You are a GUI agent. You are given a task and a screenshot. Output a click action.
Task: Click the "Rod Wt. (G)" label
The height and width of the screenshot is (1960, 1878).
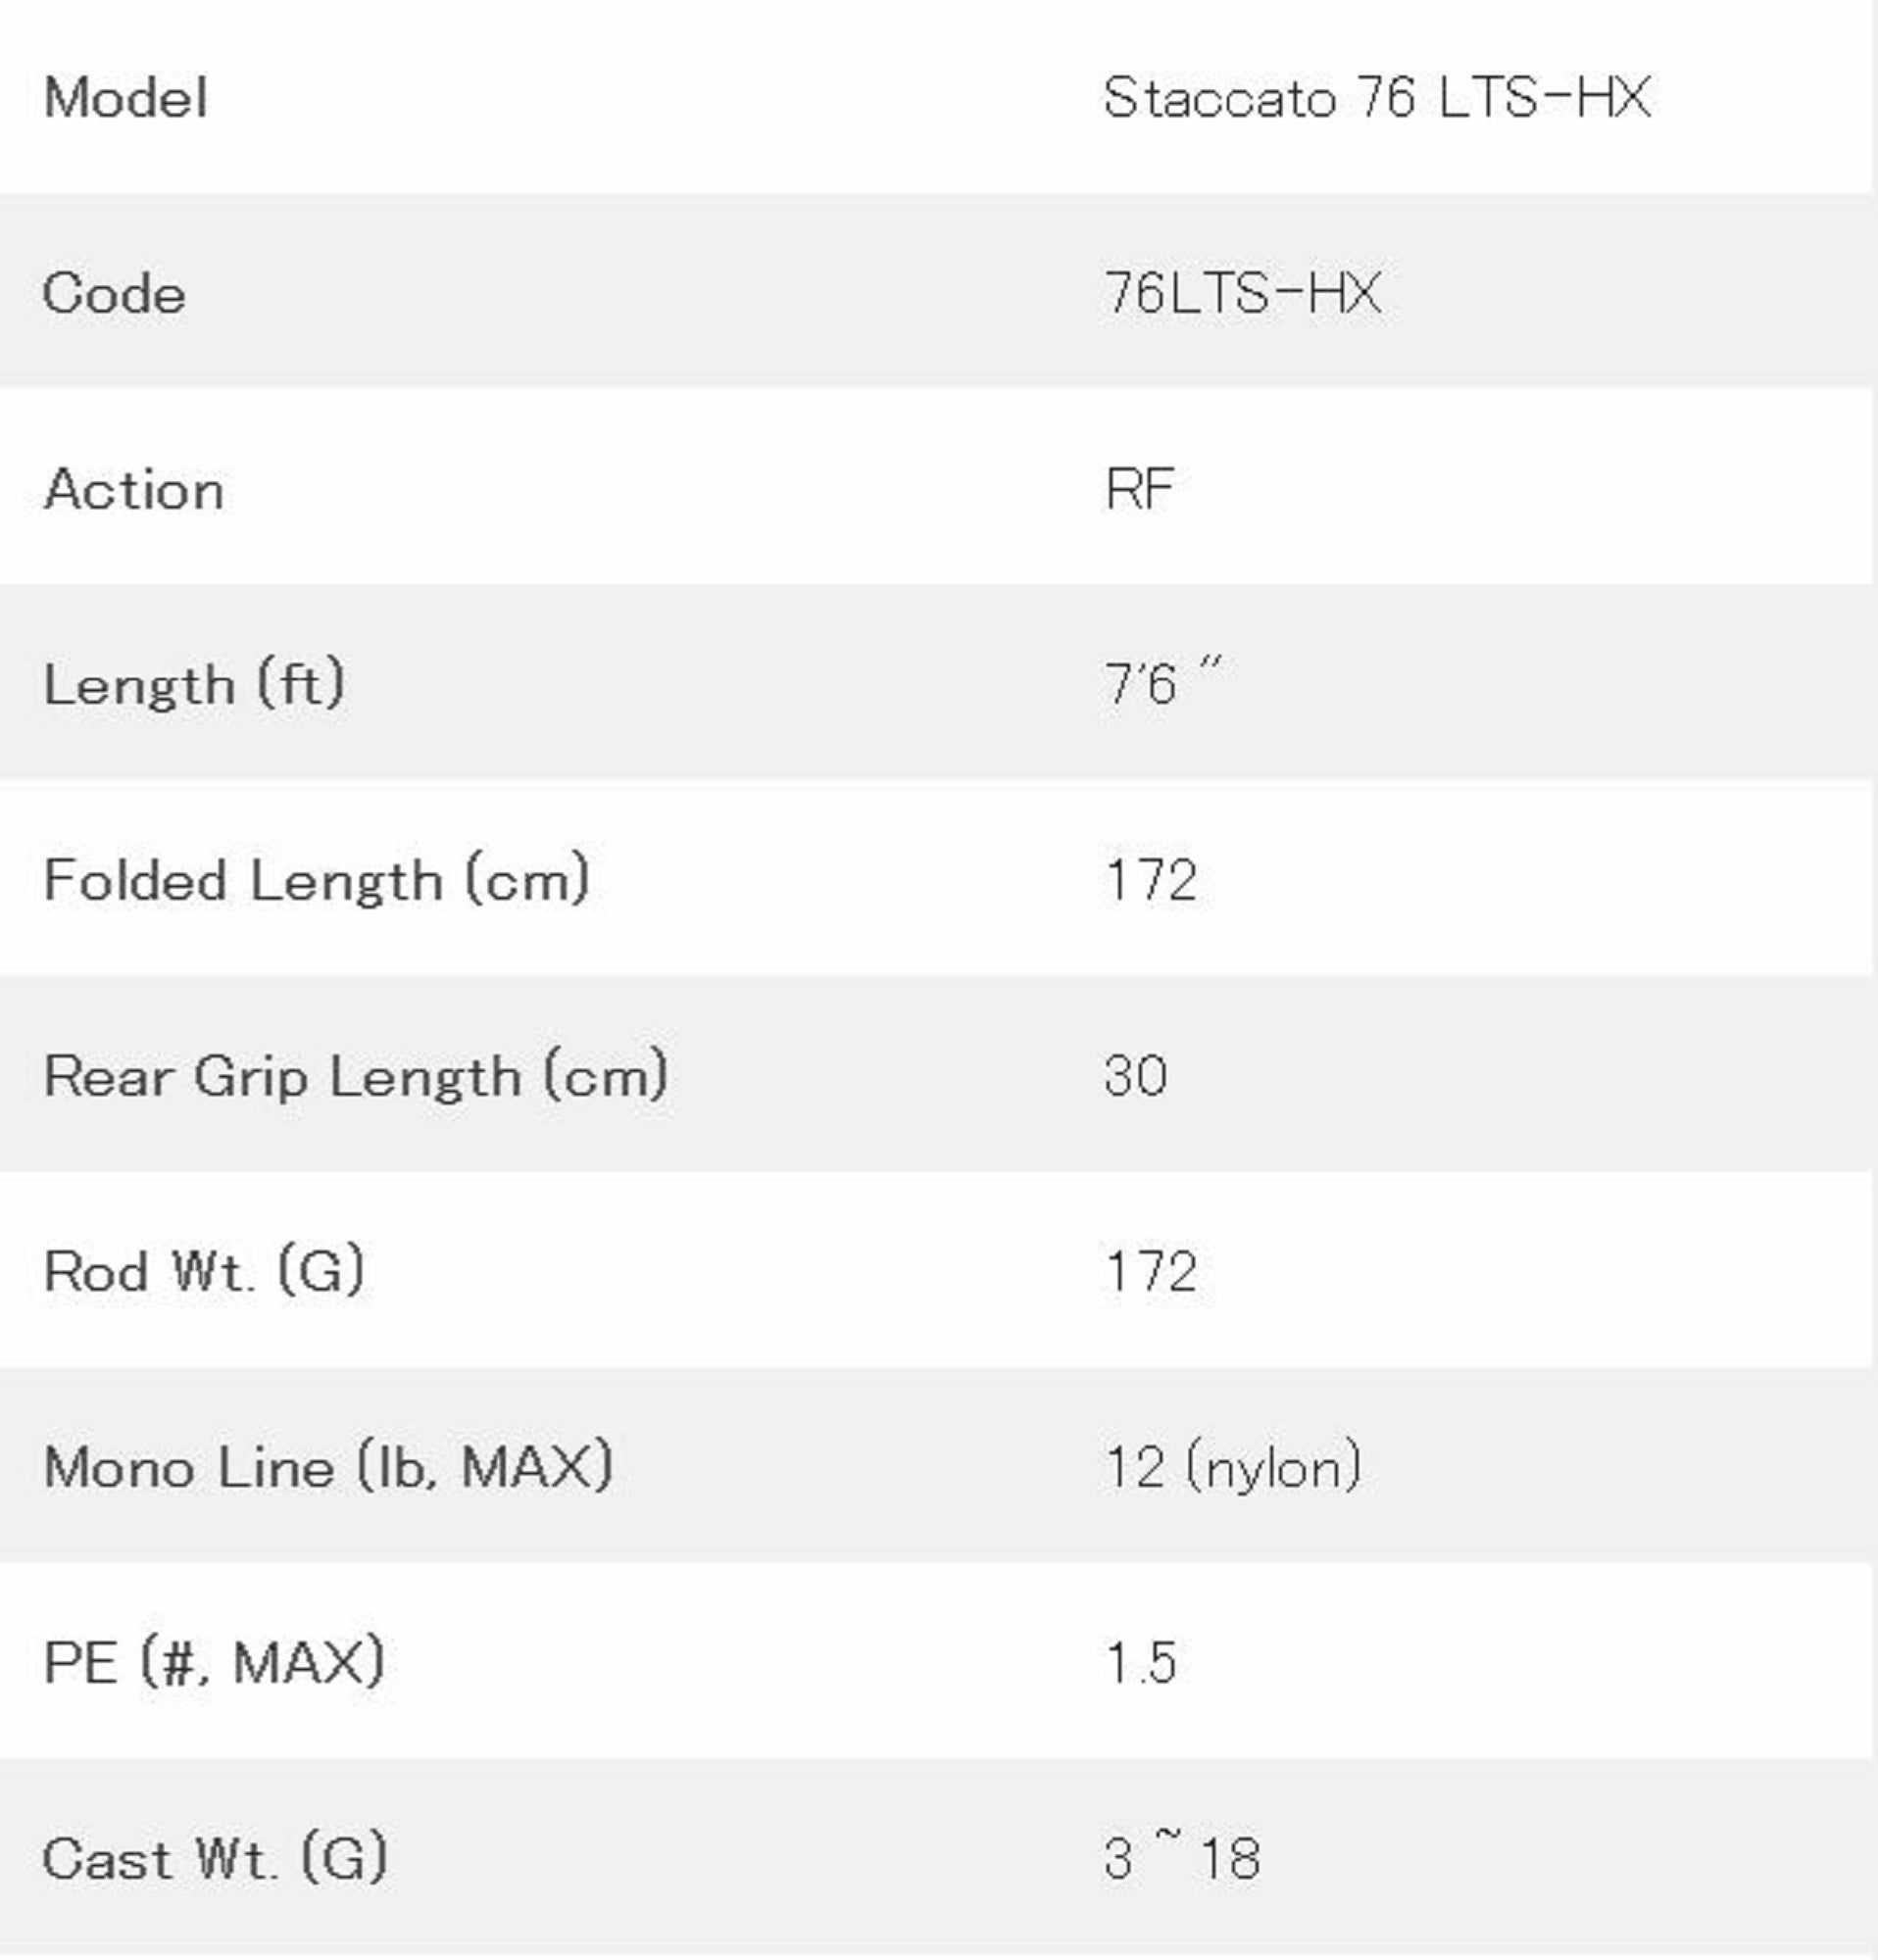tap(204, 1272)
